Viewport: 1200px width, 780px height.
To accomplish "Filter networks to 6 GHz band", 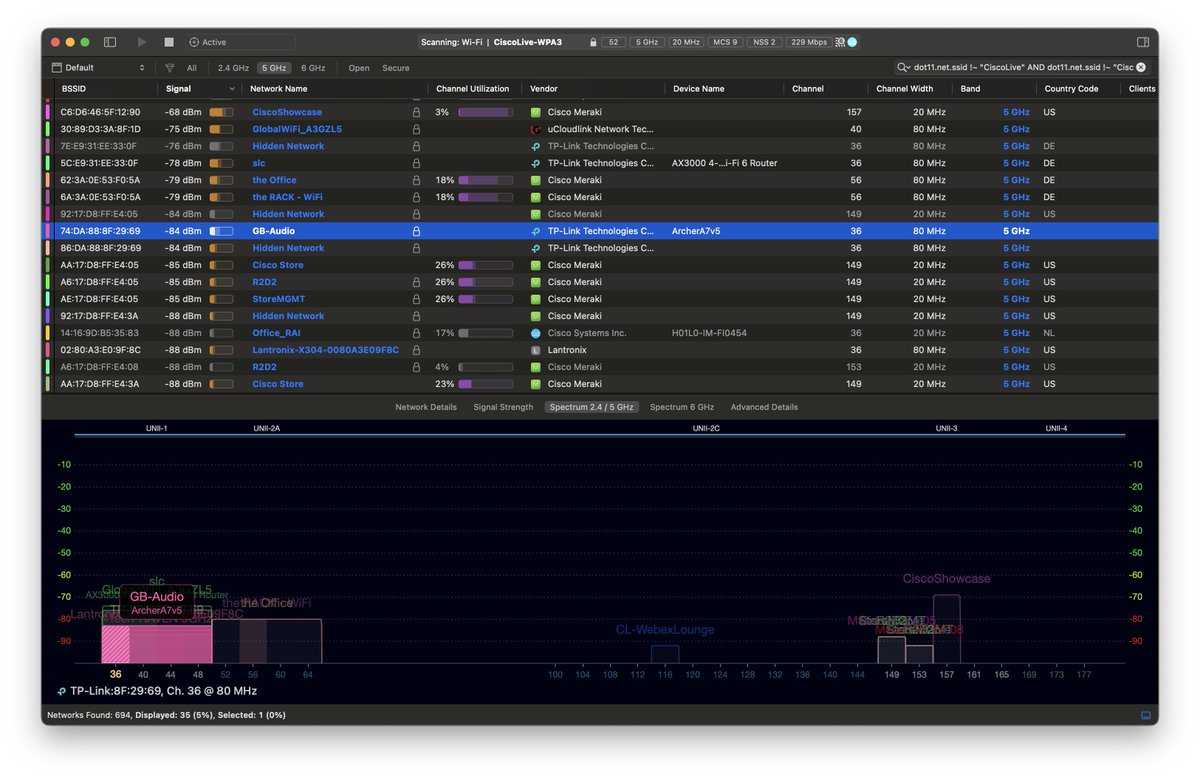I will pos(313,68).
